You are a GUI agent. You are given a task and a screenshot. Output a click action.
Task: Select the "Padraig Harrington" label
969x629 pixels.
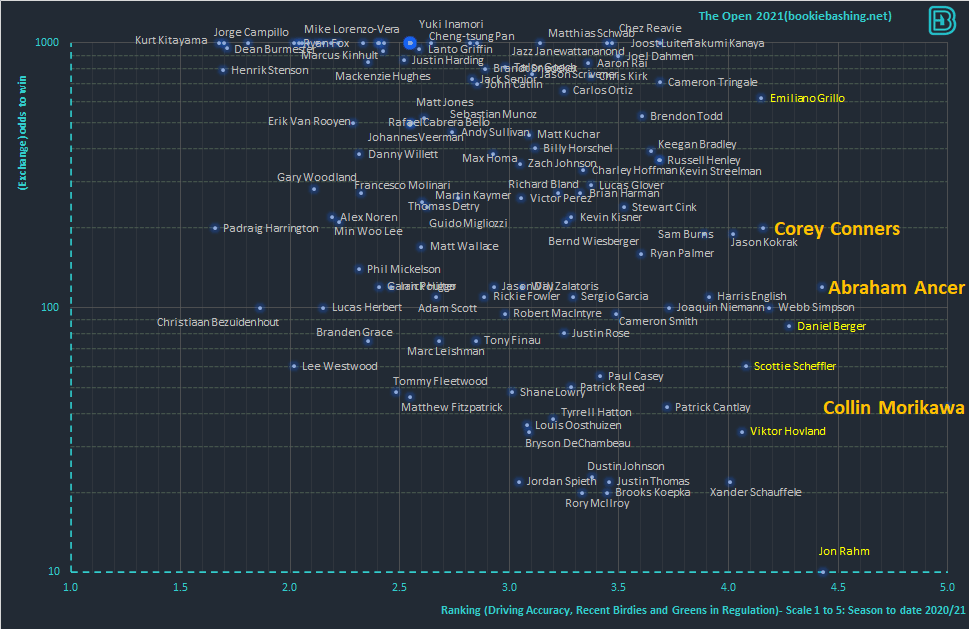pos(271,229)
